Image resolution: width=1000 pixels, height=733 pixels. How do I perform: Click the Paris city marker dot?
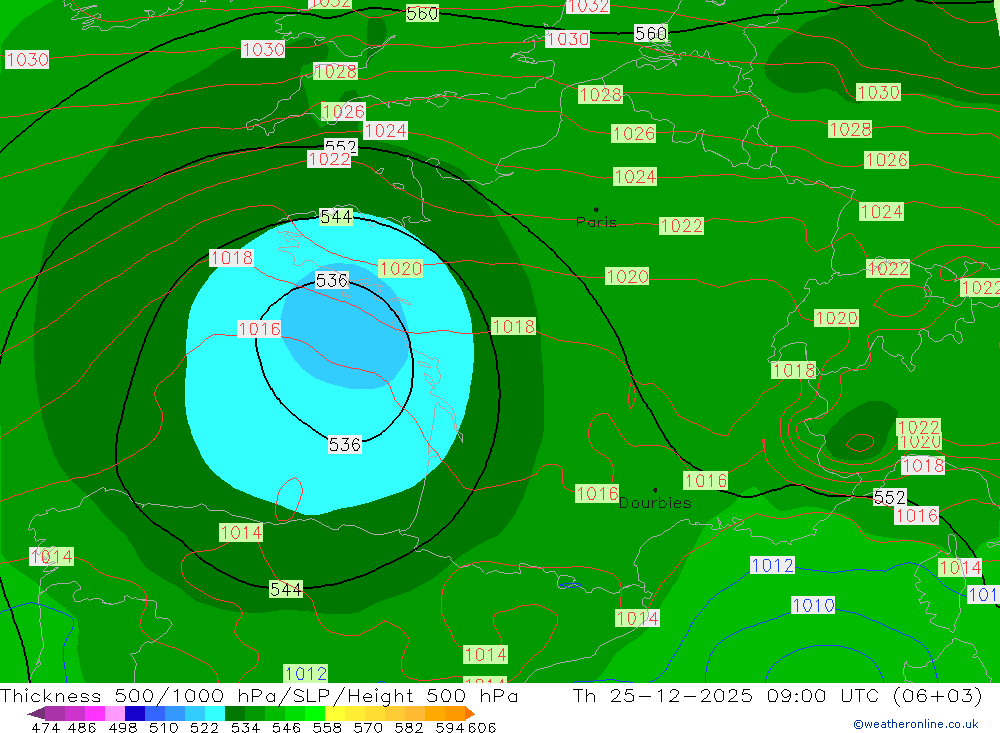coord(596,210)
